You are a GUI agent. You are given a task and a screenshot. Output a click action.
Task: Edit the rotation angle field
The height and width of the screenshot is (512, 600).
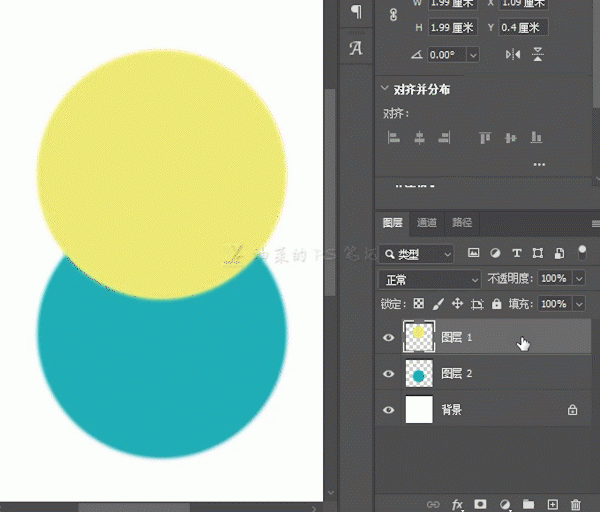tap(447, 55)
